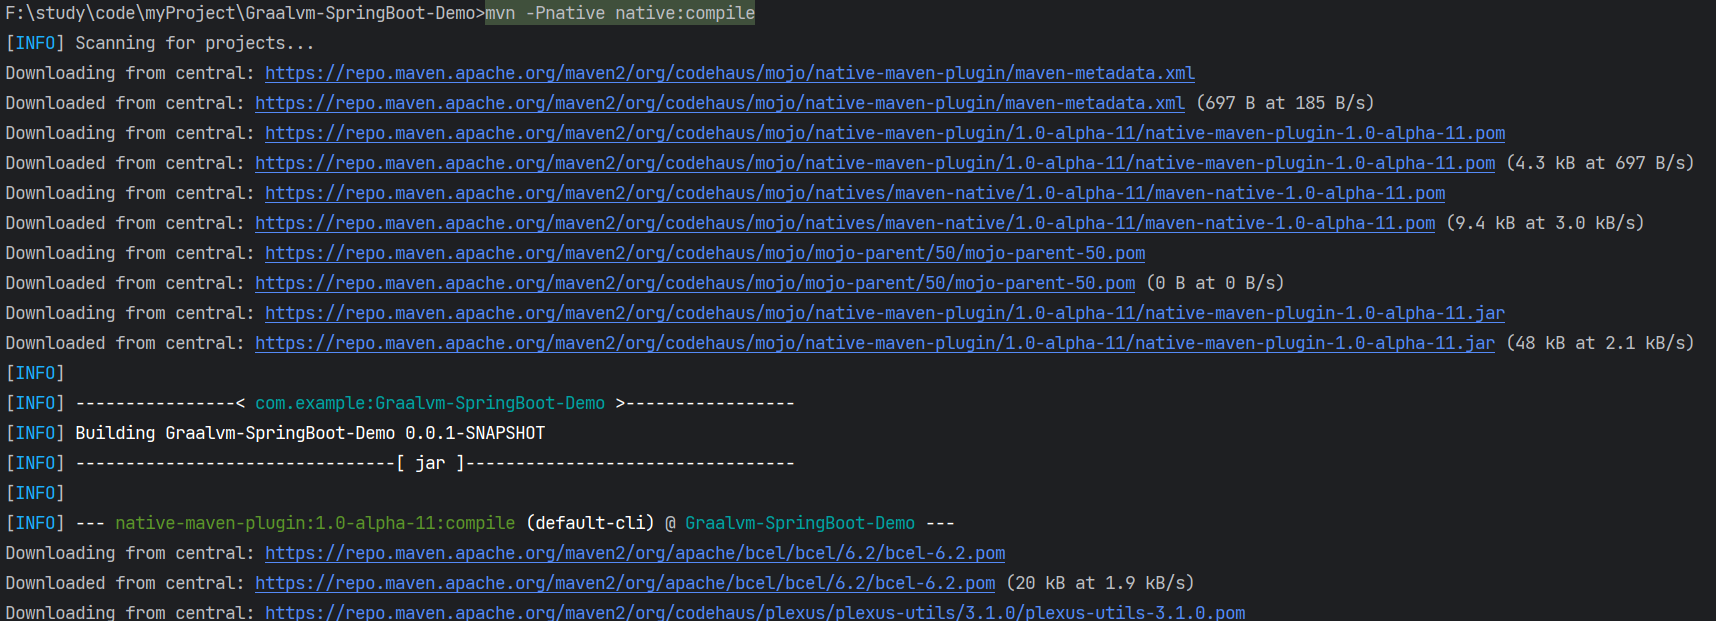Click download stats '(697 B at 185 B/s)'

tap(1285, 103)
